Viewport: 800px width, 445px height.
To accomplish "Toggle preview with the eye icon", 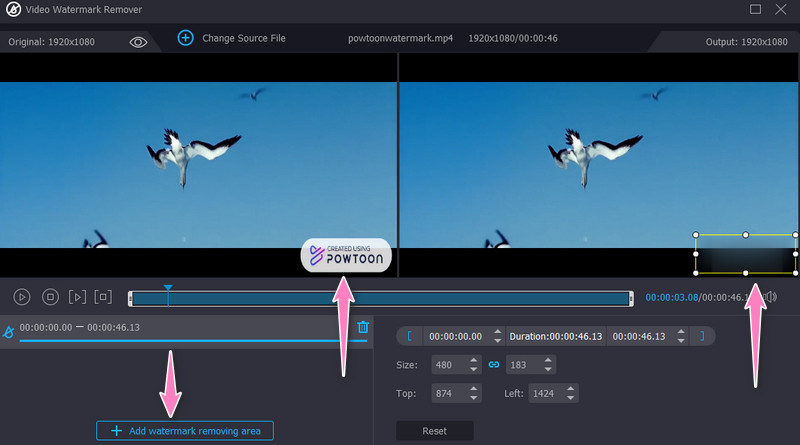I will point(138,41).
